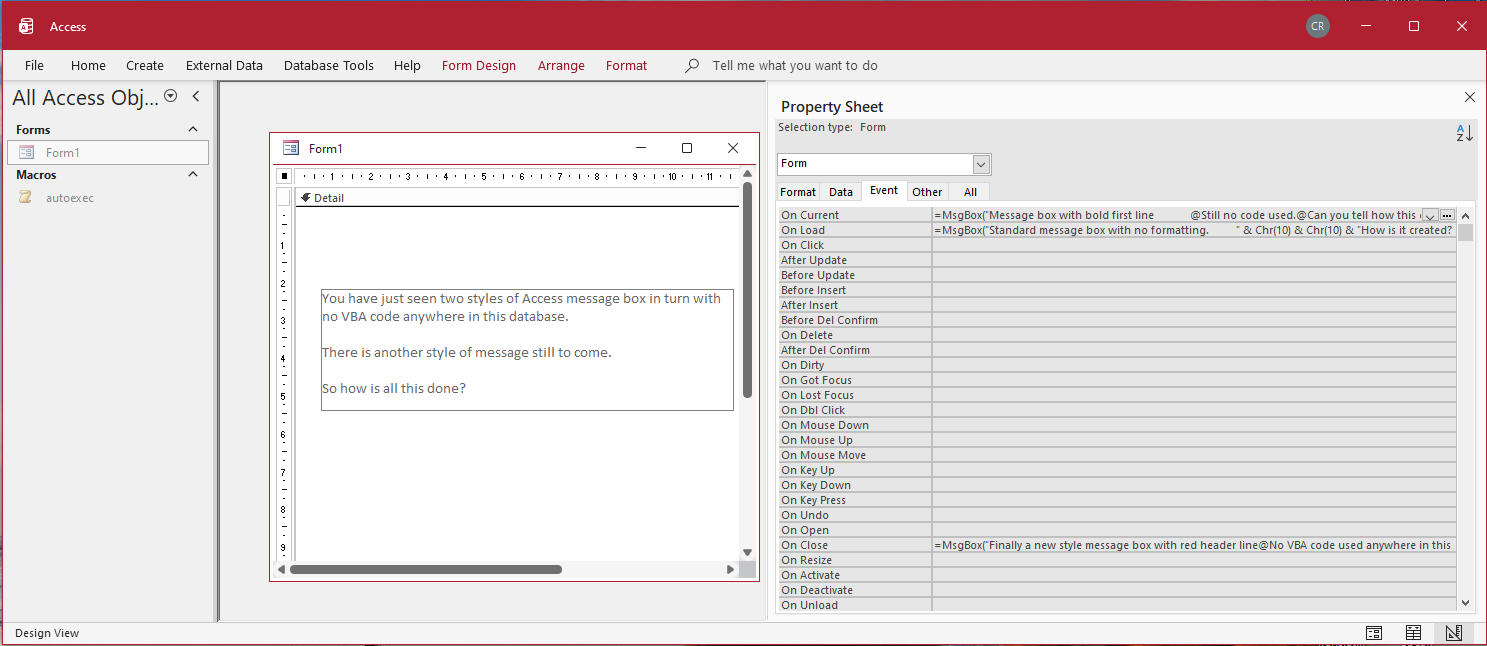Image resolution: width=1487 pixels, height=646 pixels.
Task: Click the form selector square at ruler corner
Action: (285, 177)
